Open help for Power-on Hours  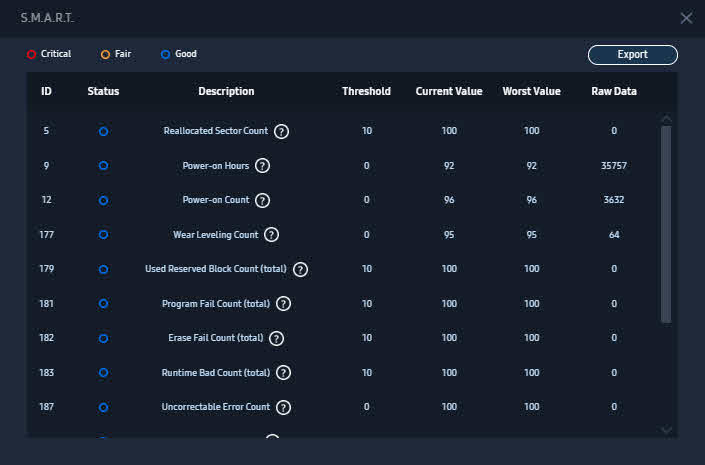263,166
